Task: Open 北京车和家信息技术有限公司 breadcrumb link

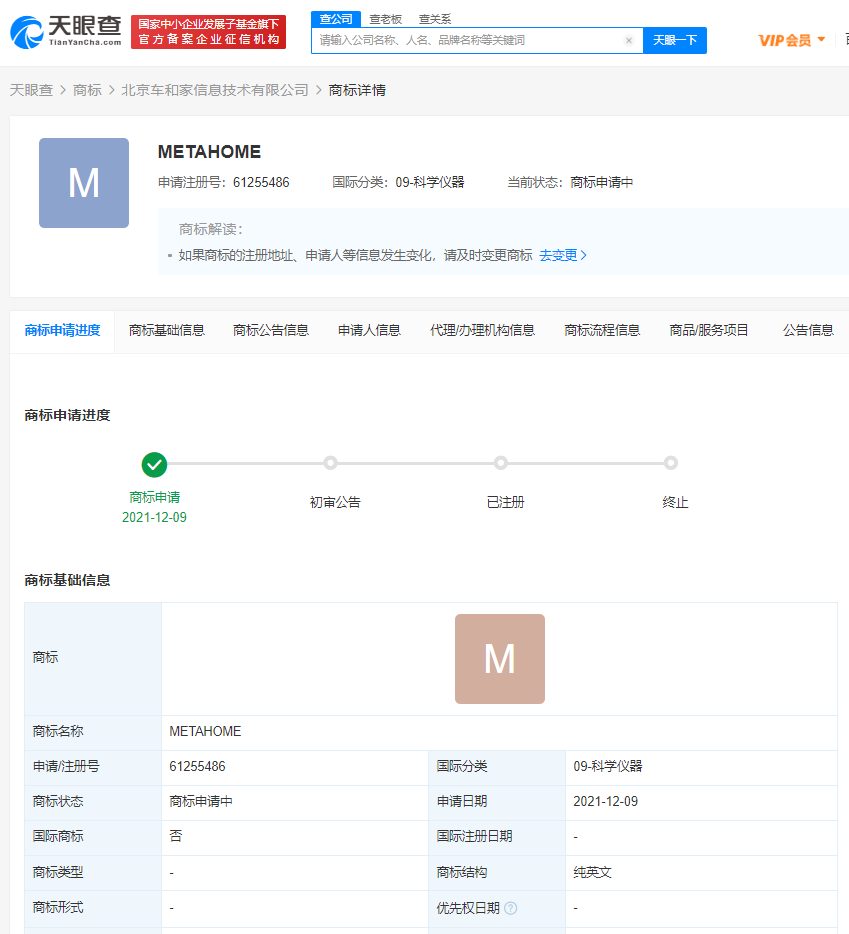Action: (x=215, y=90)
